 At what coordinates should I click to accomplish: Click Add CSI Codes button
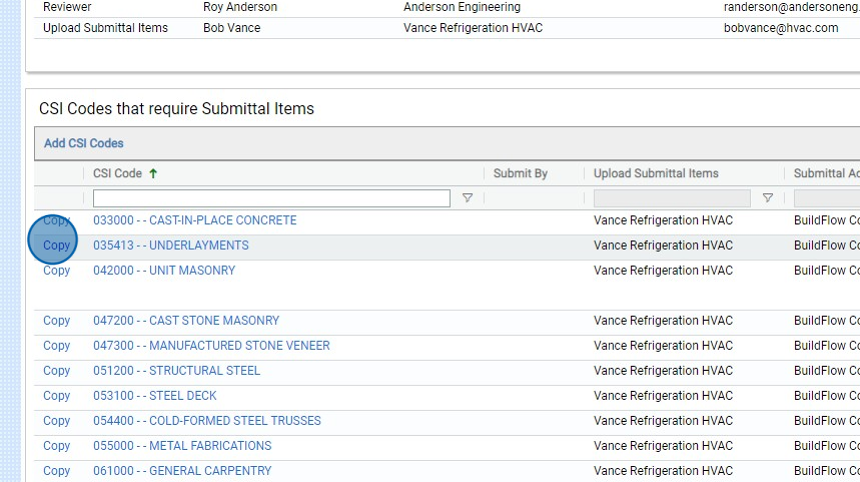(84, 143)
